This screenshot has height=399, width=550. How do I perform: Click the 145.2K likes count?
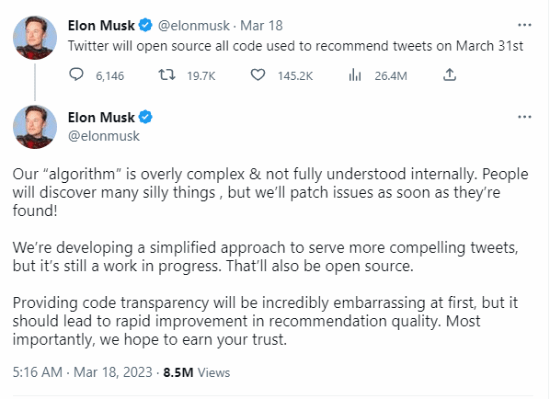pyautogui.click(x=295, y=76)
